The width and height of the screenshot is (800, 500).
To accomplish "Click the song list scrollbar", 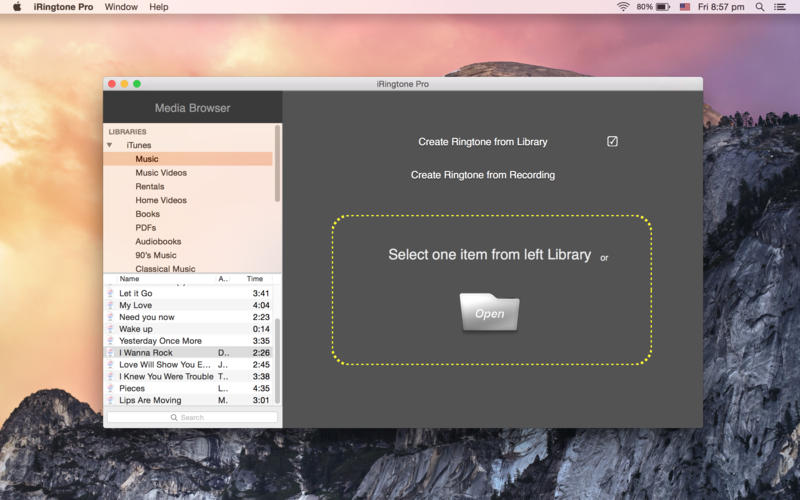I will [x=278, y=361].
